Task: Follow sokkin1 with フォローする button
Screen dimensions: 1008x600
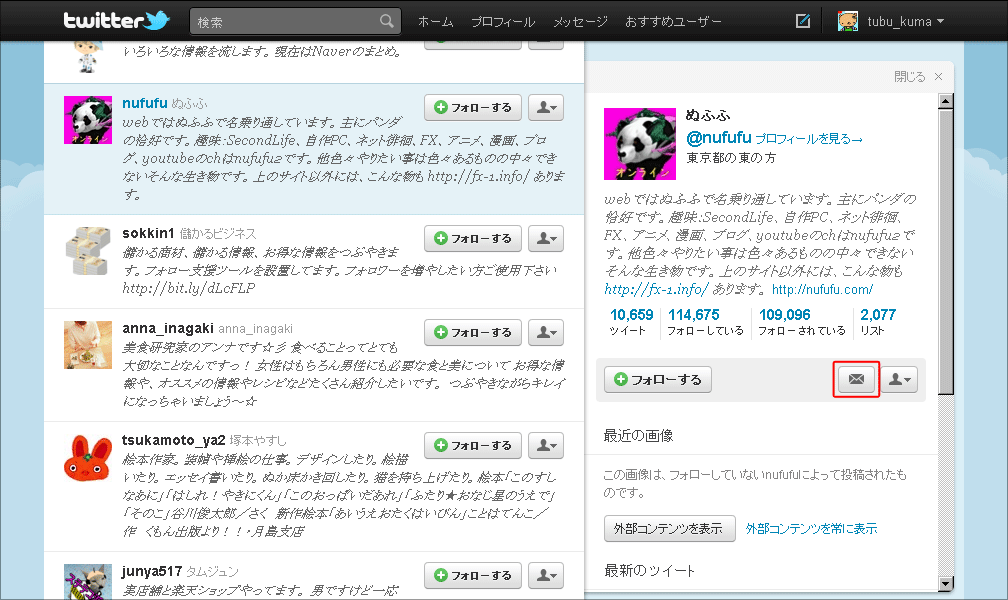Action: click(472, 239)
